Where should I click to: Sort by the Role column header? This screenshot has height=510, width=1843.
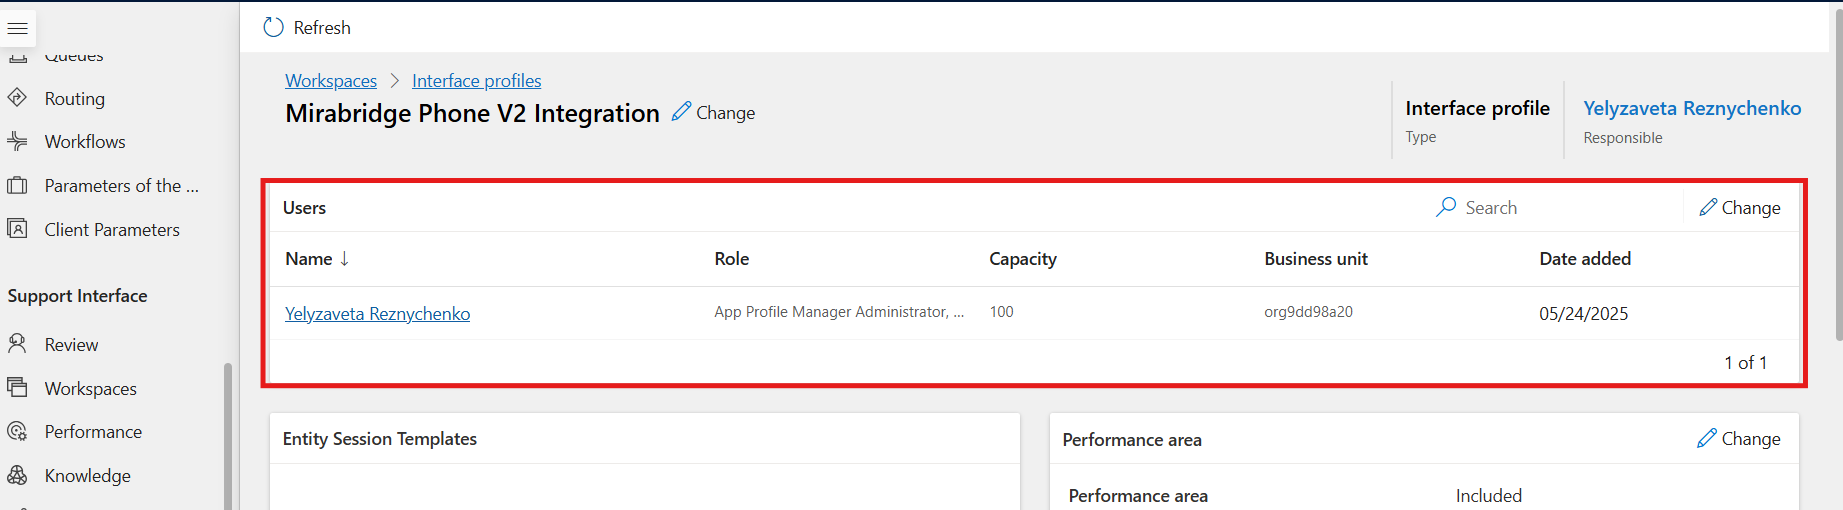click(732, 258)
